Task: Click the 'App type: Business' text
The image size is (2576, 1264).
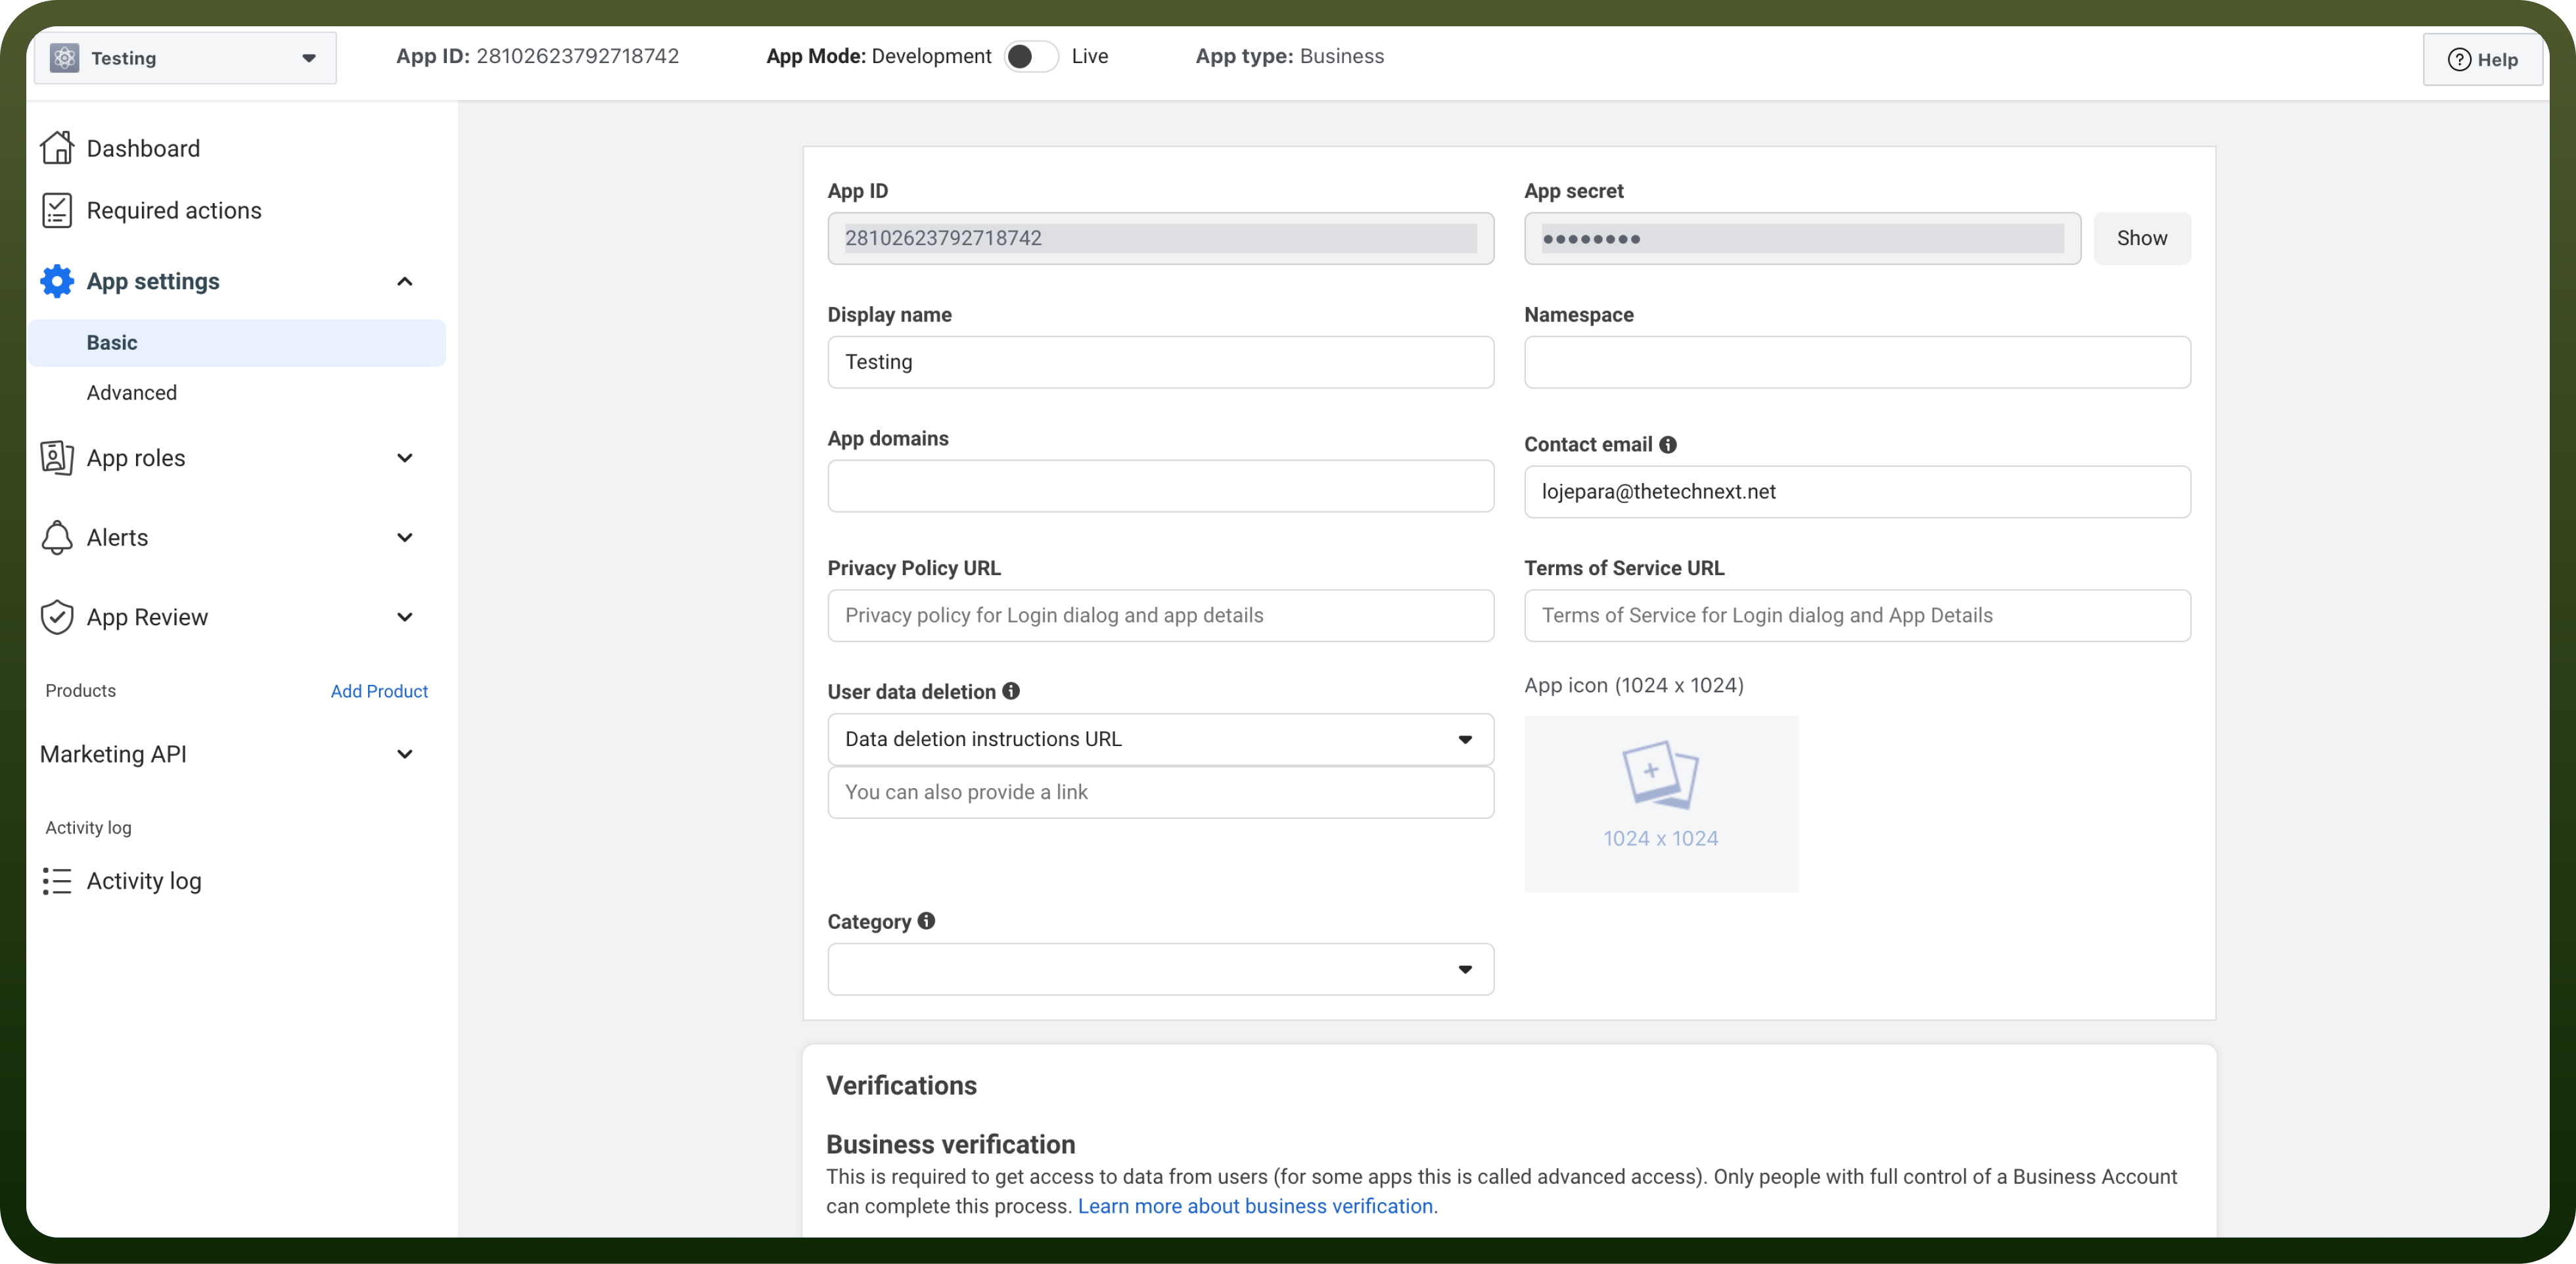Action: (x=1289, y=56)
